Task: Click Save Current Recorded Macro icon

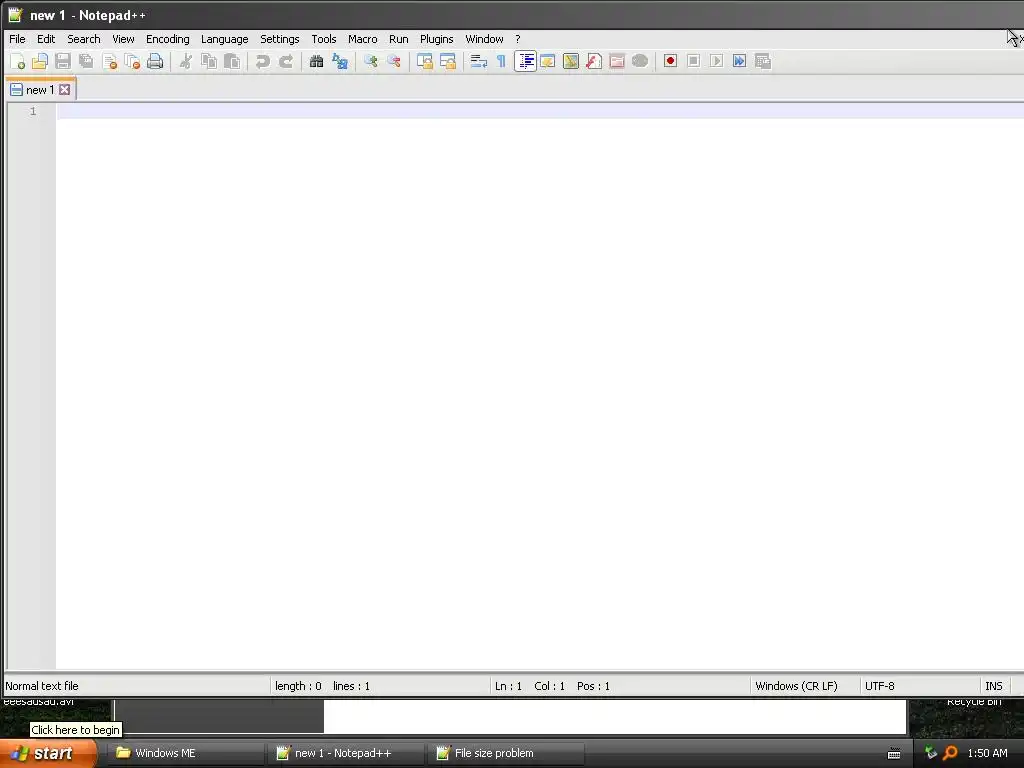Action: [763, 61]
